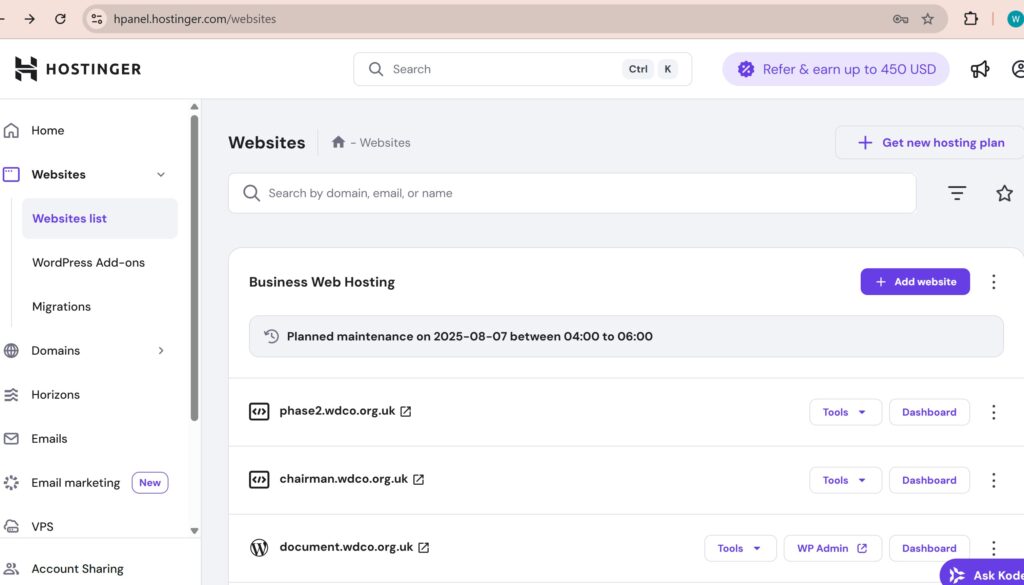Open the announcements megaphone icon
This screenshot has height=585, width=1024.
(980, 69)
